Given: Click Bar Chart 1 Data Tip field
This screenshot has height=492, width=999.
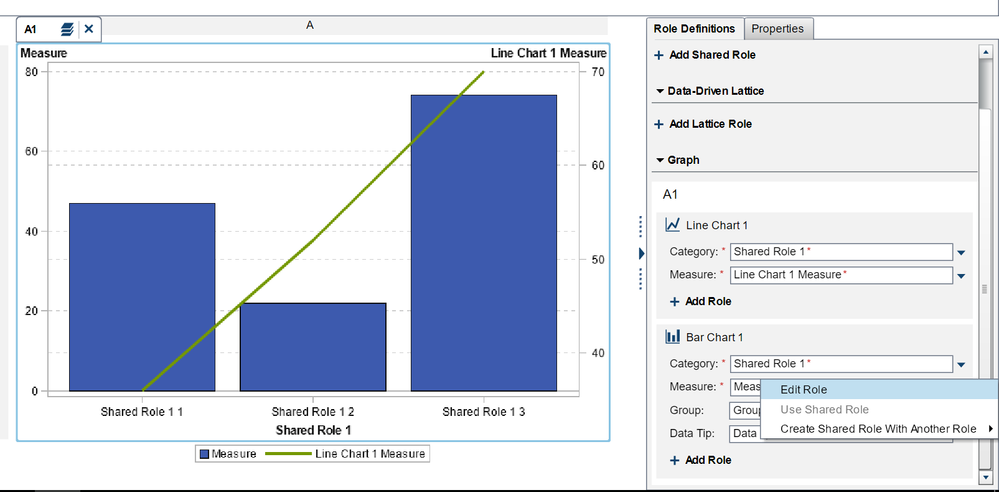Looking at the screenshot, I should tap(745, 434).
